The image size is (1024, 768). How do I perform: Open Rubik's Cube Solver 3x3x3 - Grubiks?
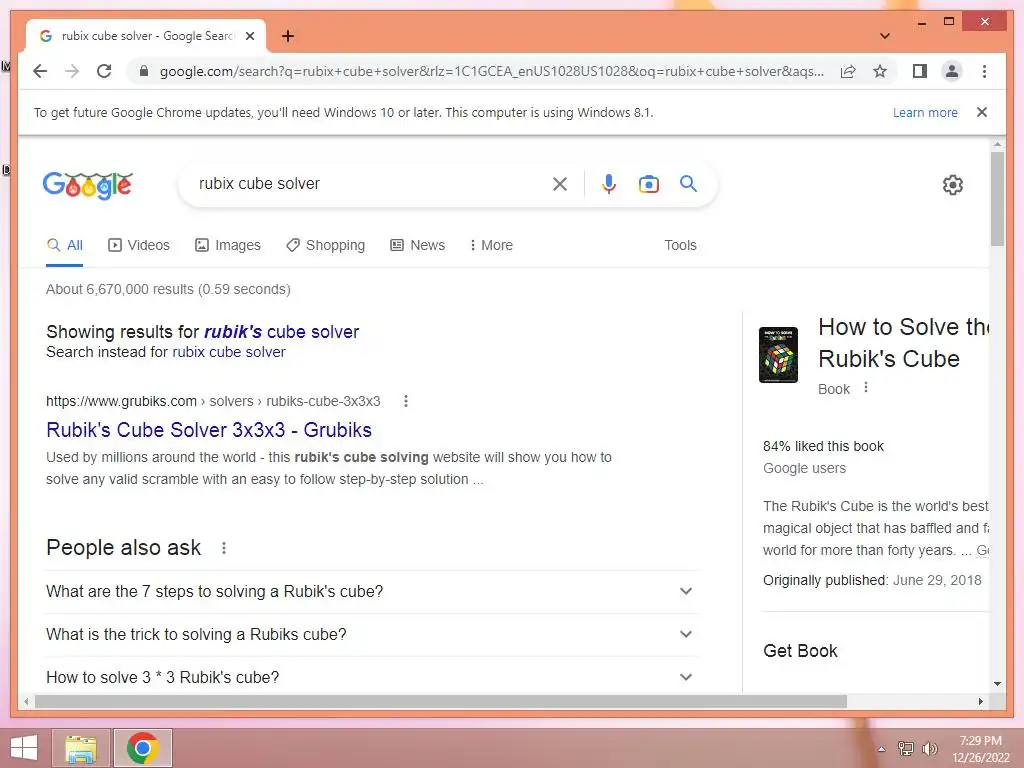[x=209, y=430]
